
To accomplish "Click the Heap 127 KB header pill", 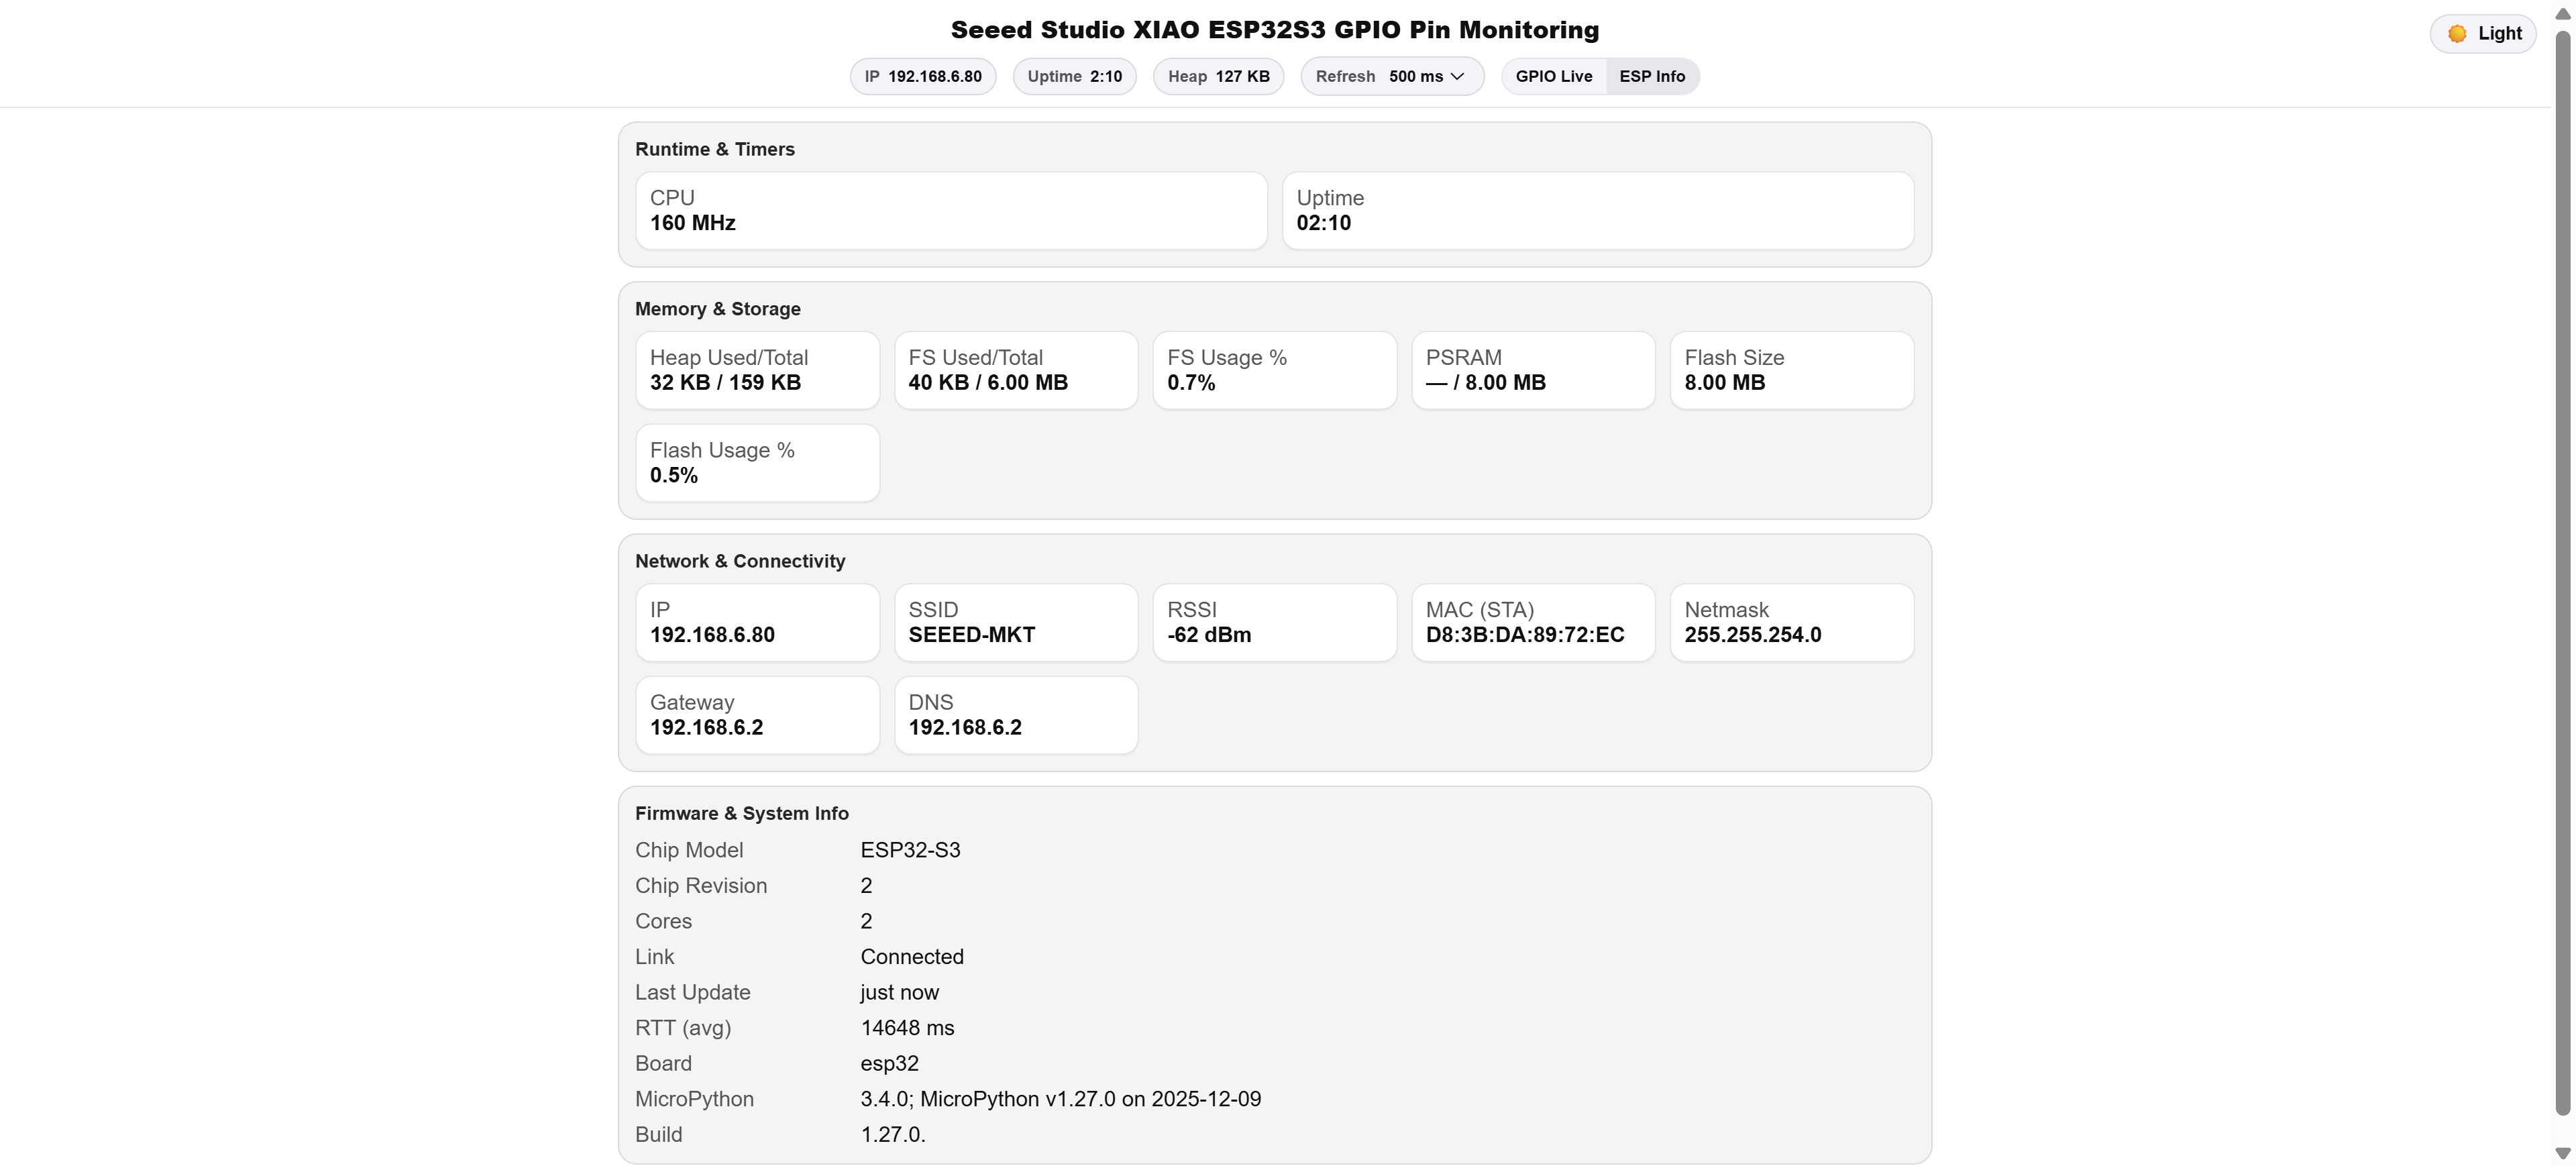I will point(1218,76).
